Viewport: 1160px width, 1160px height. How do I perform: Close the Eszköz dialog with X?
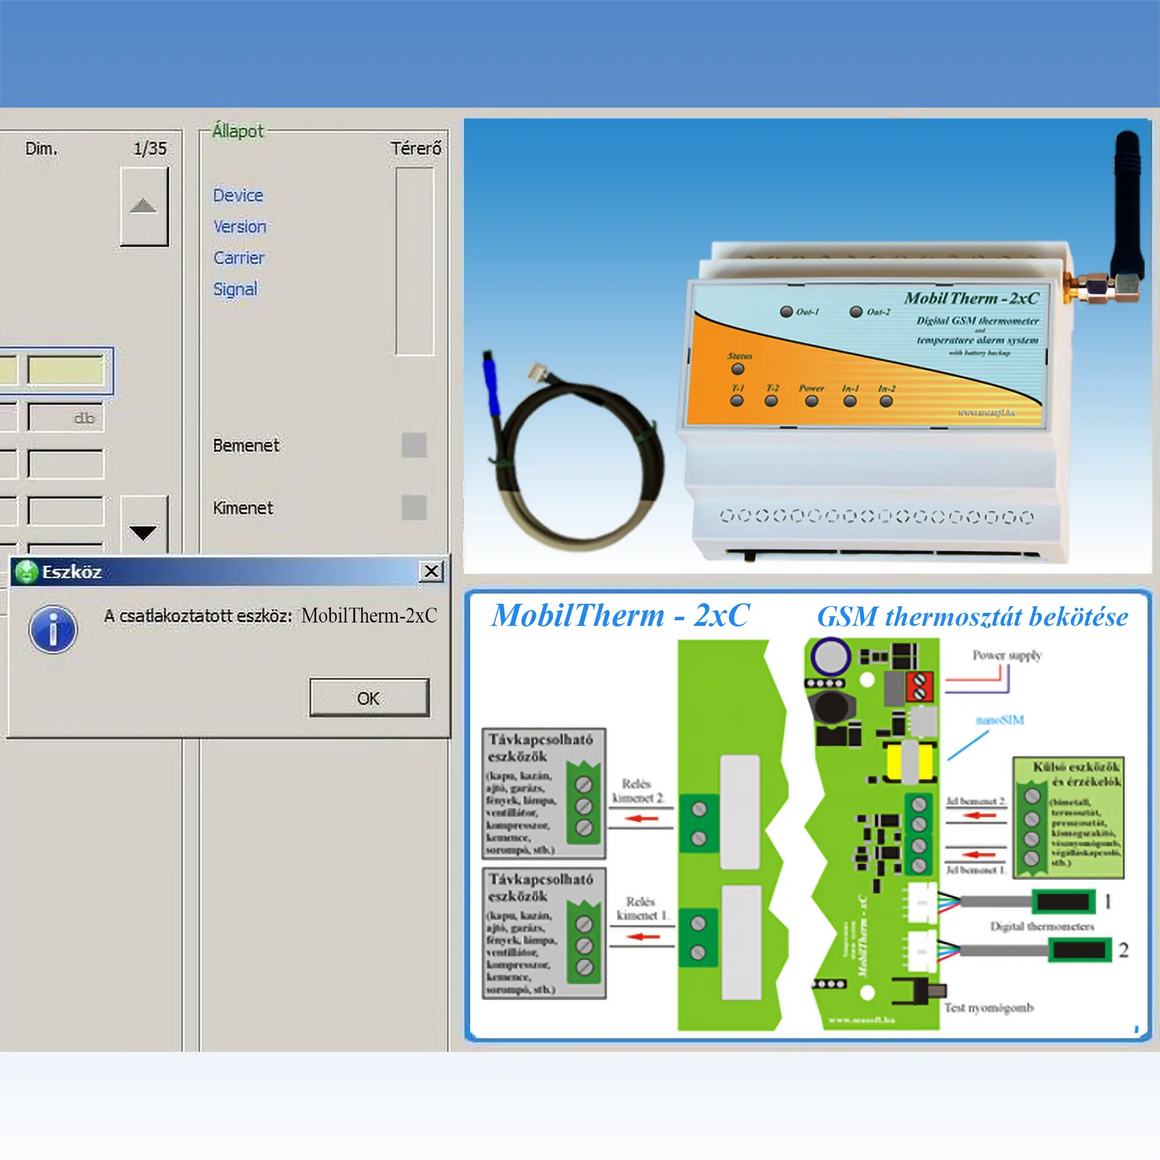(431, 571)
